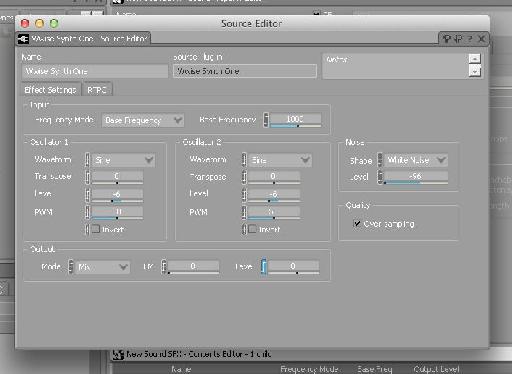Click the Base Freq column header in Contents Editor
This screenshot has height=374, width=512.
pos(375,369)
